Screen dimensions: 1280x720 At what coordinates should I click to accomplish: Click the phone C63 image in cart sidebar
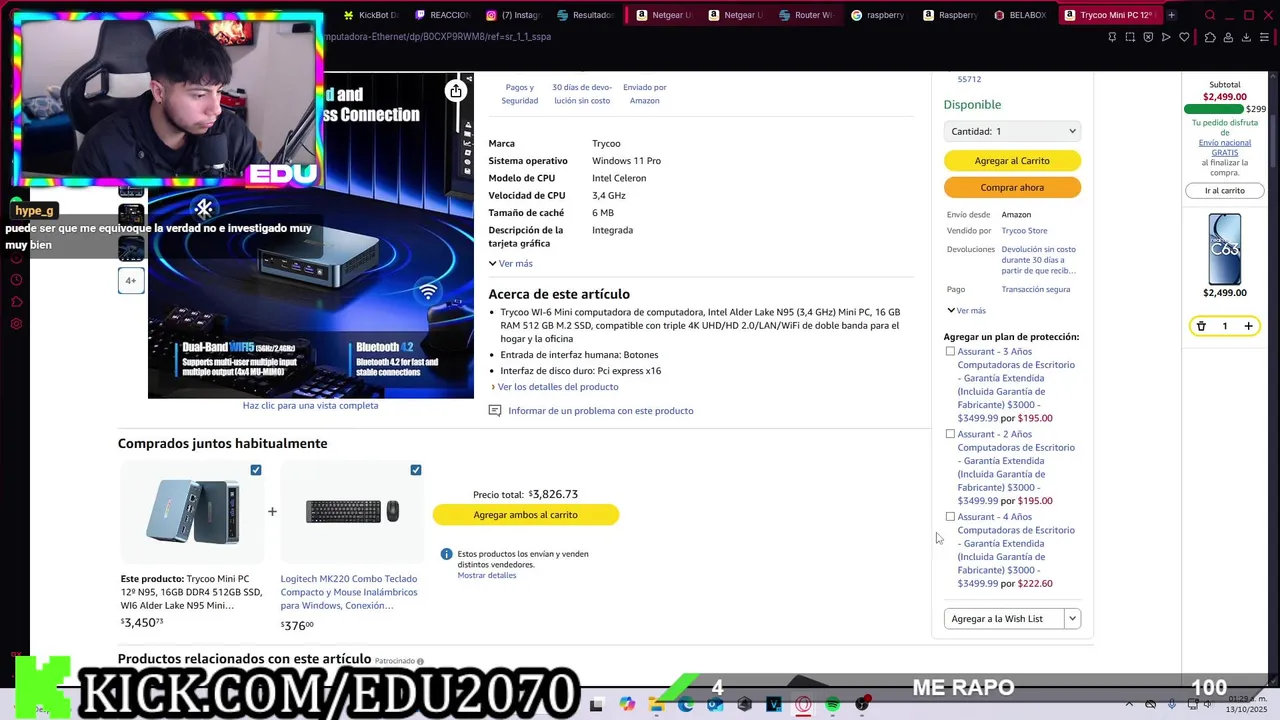coord(1225,249)
